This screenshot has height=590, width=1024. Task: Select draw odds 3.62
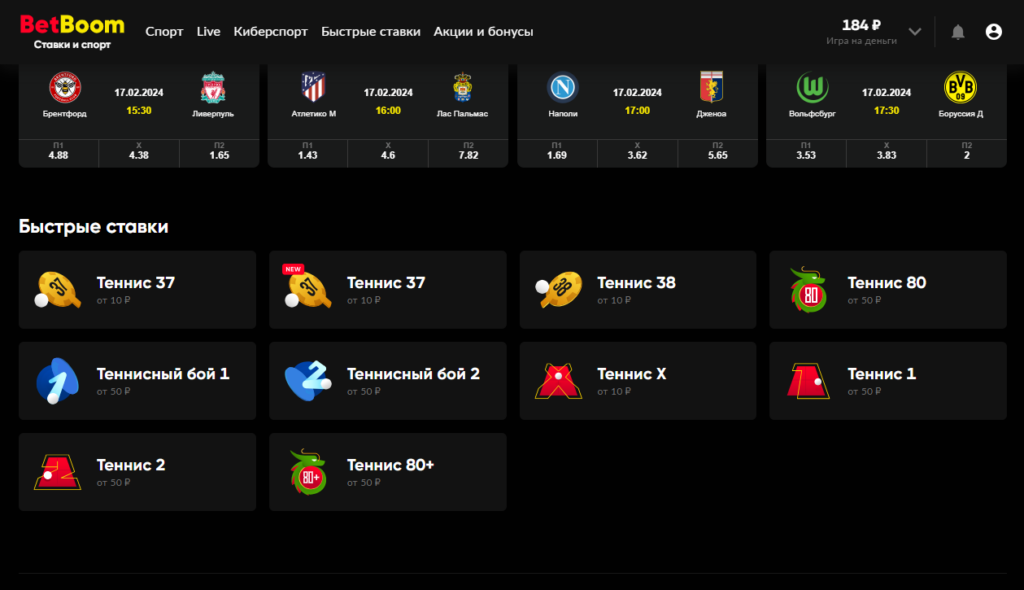[x=637, y=153]
